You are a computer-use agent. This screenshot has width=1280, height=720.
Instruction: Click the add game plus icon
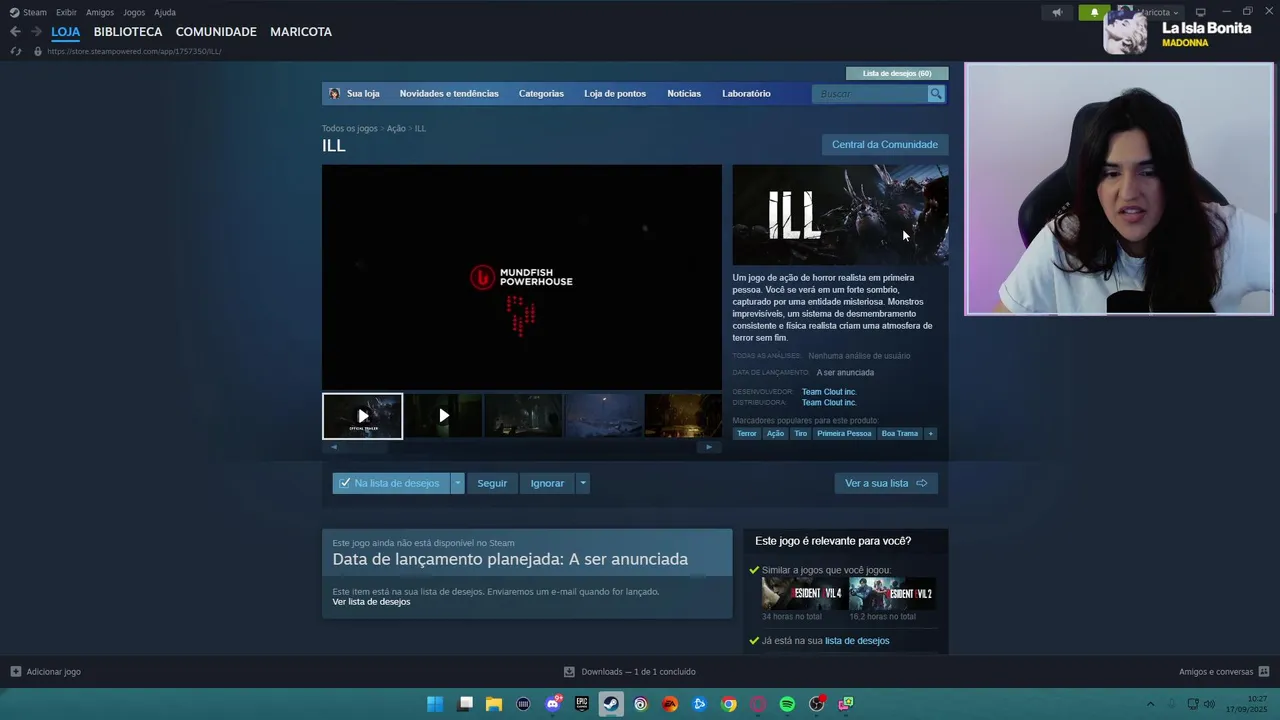pyautogui.click(x=15, y=672)
